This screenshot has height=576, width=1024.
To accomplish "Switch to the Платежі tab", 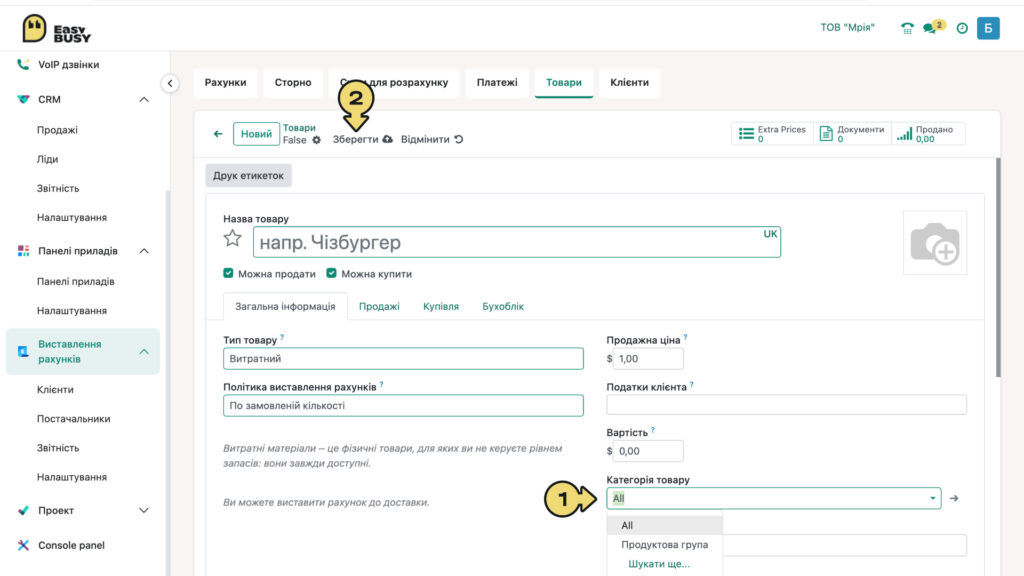I will tap(497, 82).
